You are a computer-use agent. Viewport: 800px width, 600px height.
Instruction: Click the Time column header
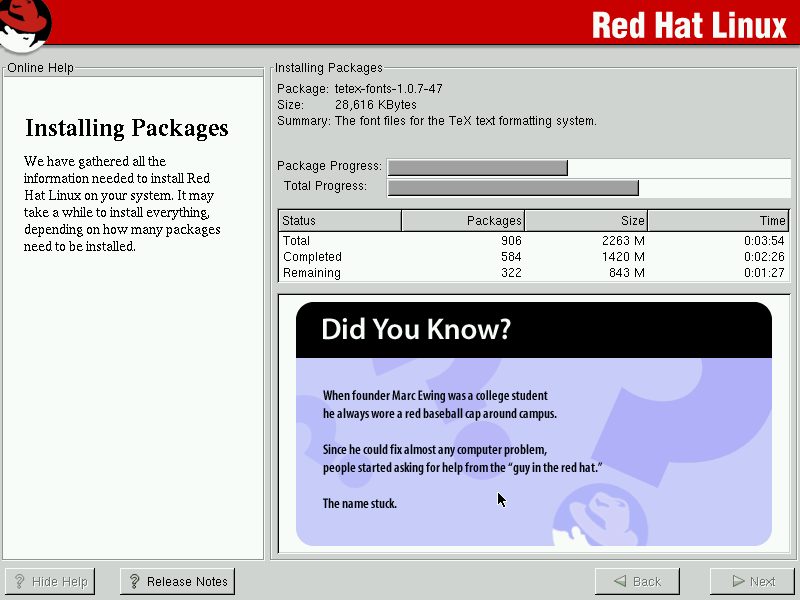point(718,220)
